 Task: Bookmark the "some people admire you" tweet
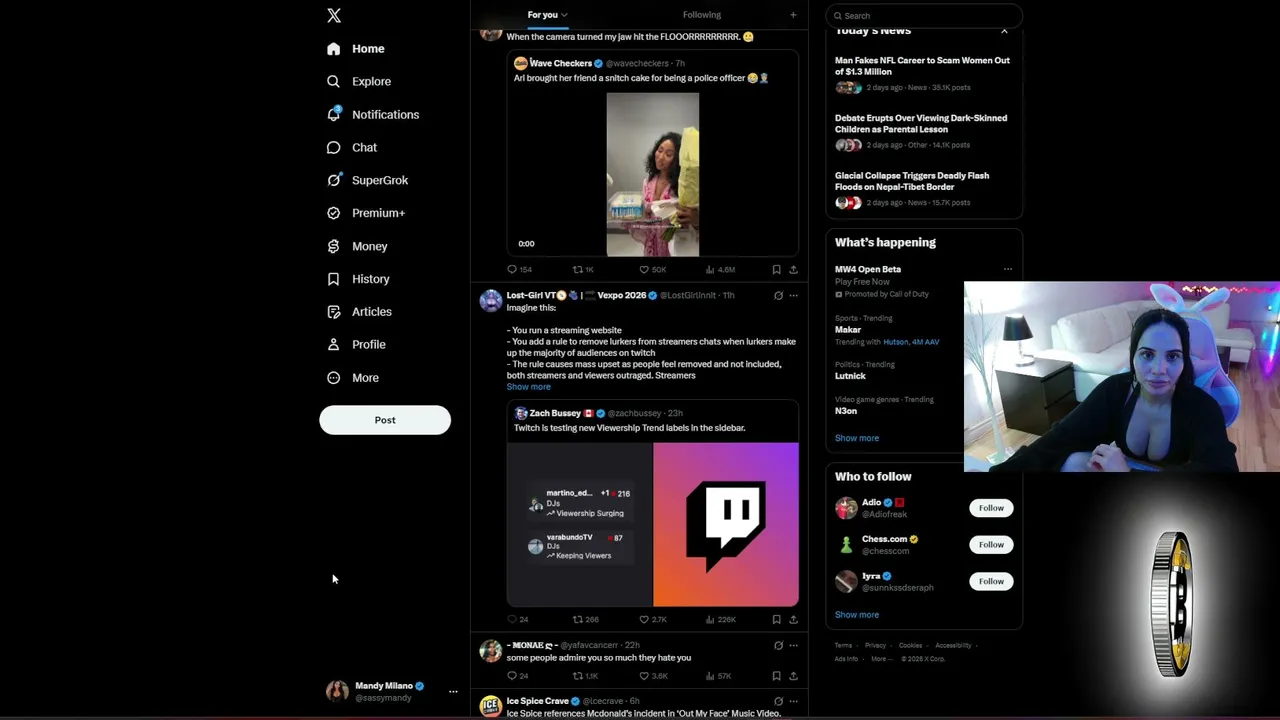point(776,676)
